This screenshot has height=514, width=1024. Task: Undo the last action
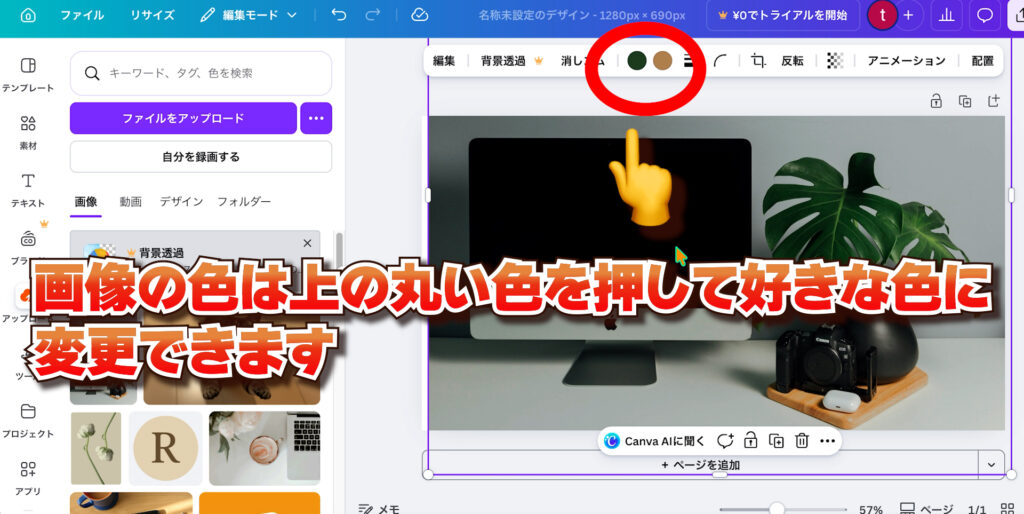(x=339, y=15)
